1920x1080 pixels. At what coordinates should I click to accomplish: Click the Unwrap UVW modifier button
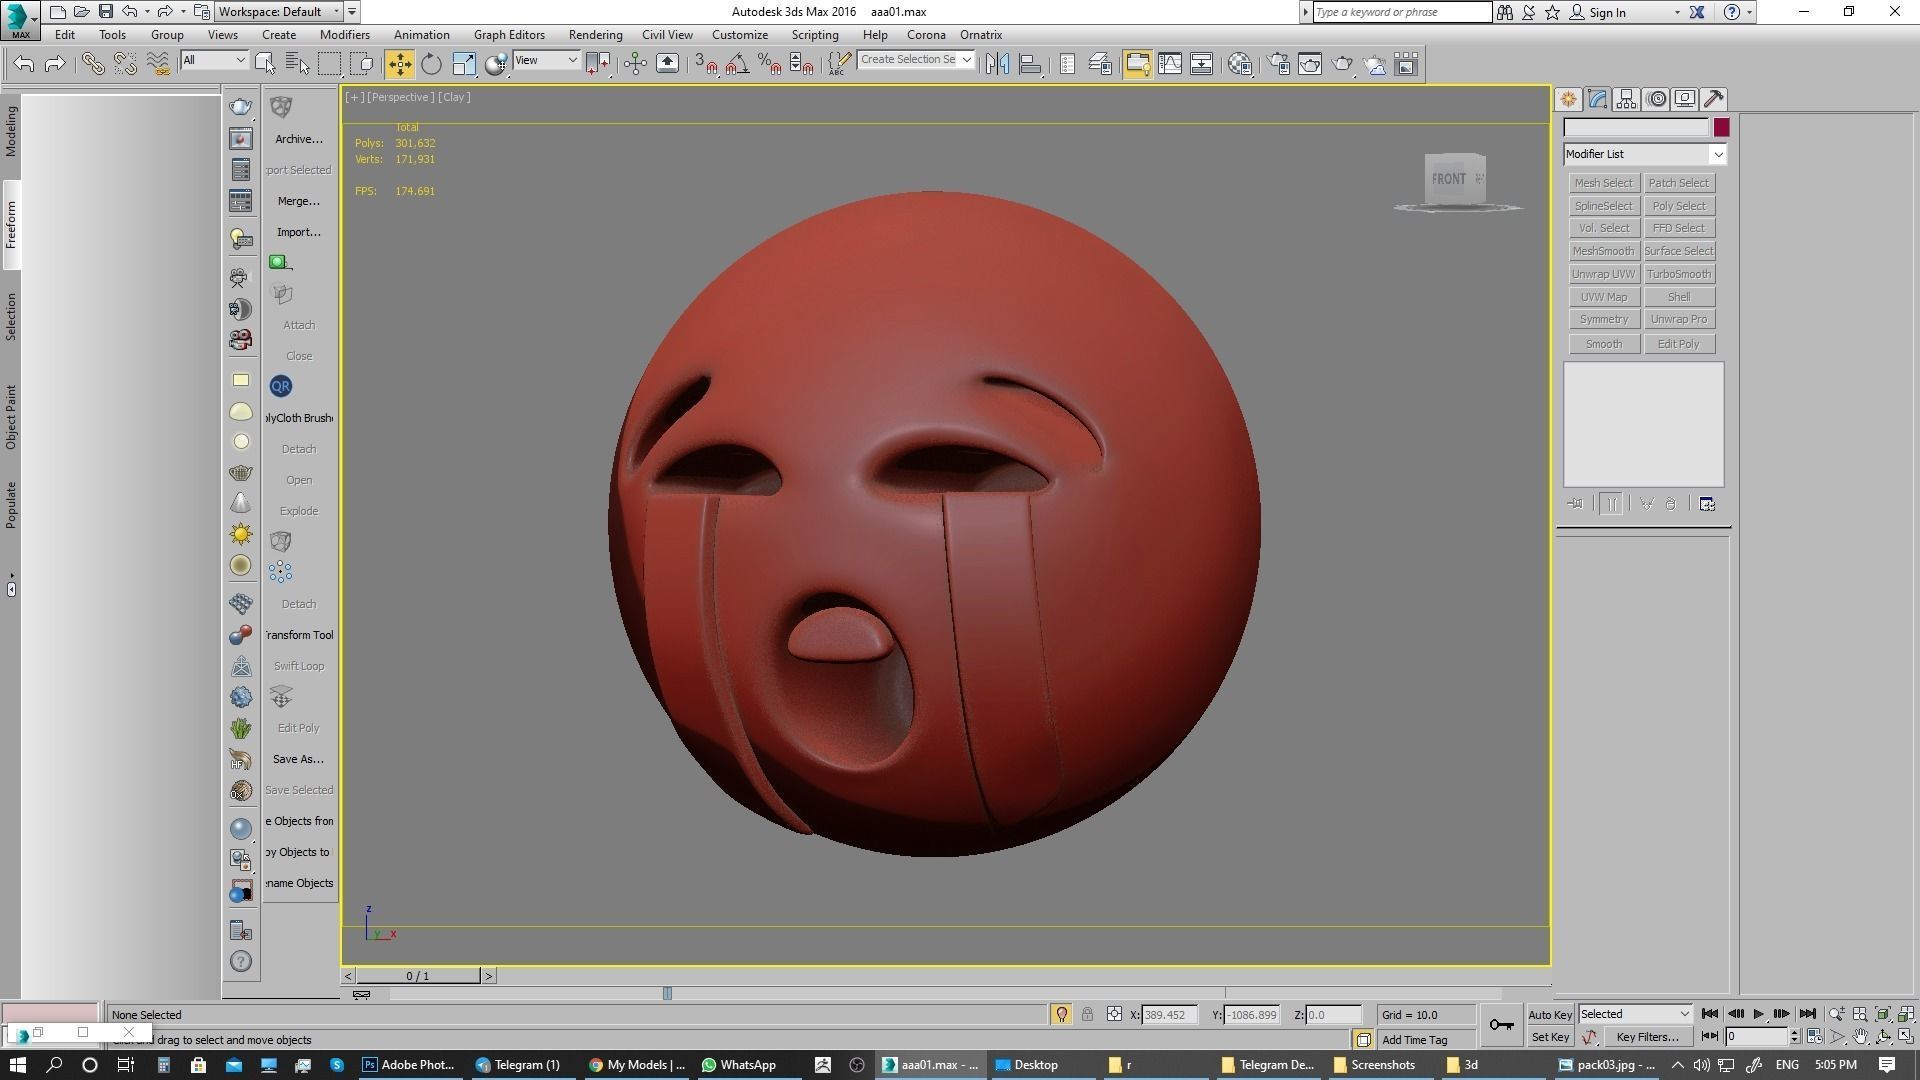pyautogui.click(x=1603, y=274)
